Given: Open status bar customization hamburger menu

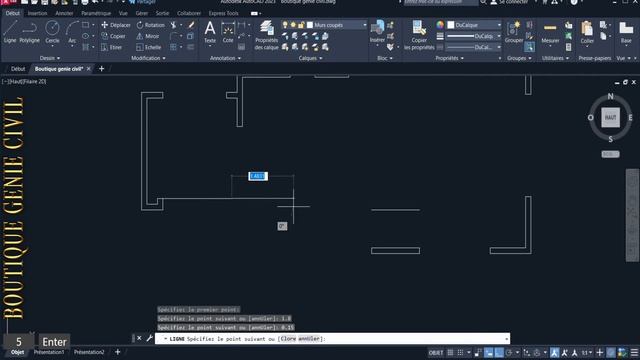Looking at the screenshot, I should [x=634, y=353].
